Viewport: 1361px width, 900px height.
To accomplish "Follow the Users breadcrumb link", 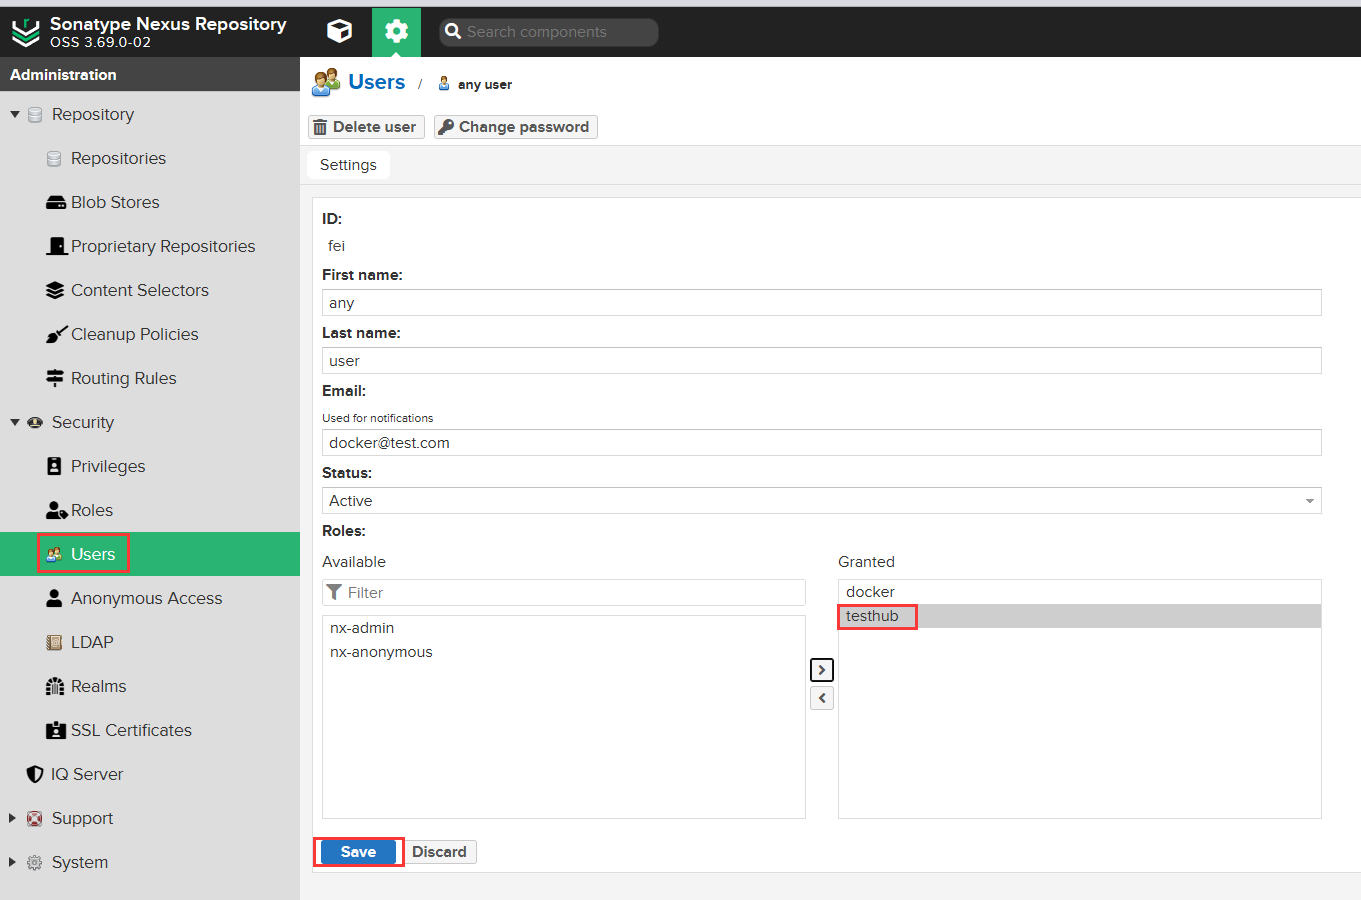I will [x=377, y=82].
